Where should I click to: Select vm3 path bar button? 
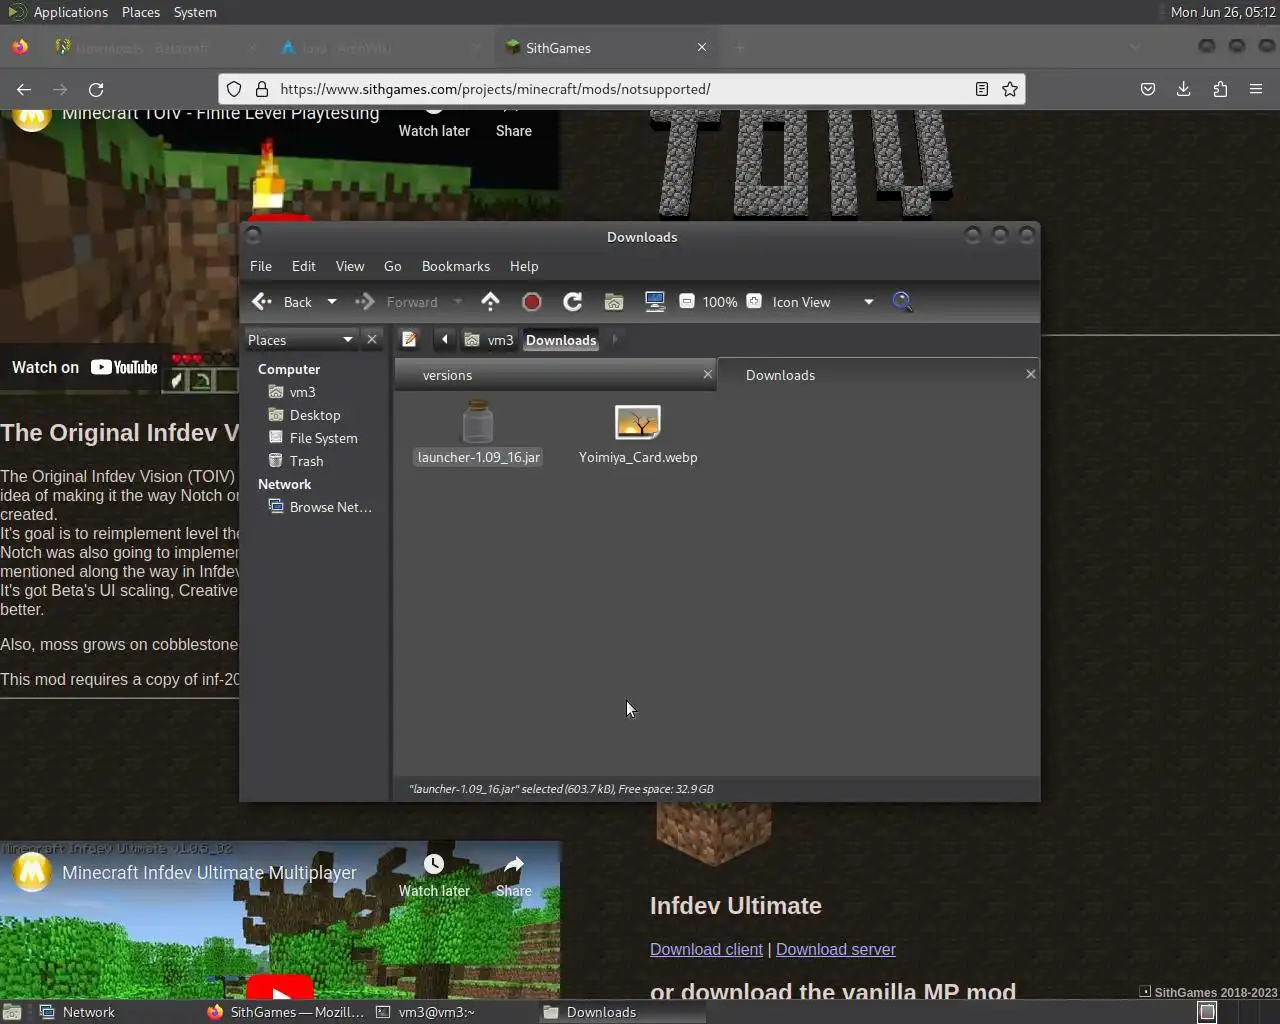point(489,340)
